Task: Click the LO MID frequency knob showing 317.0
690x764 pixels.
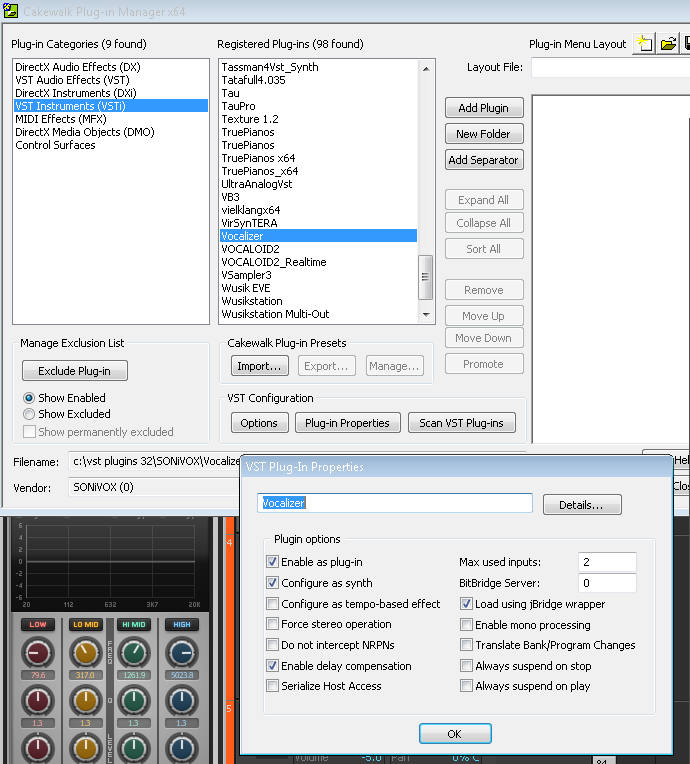Action: click(85, 653)
